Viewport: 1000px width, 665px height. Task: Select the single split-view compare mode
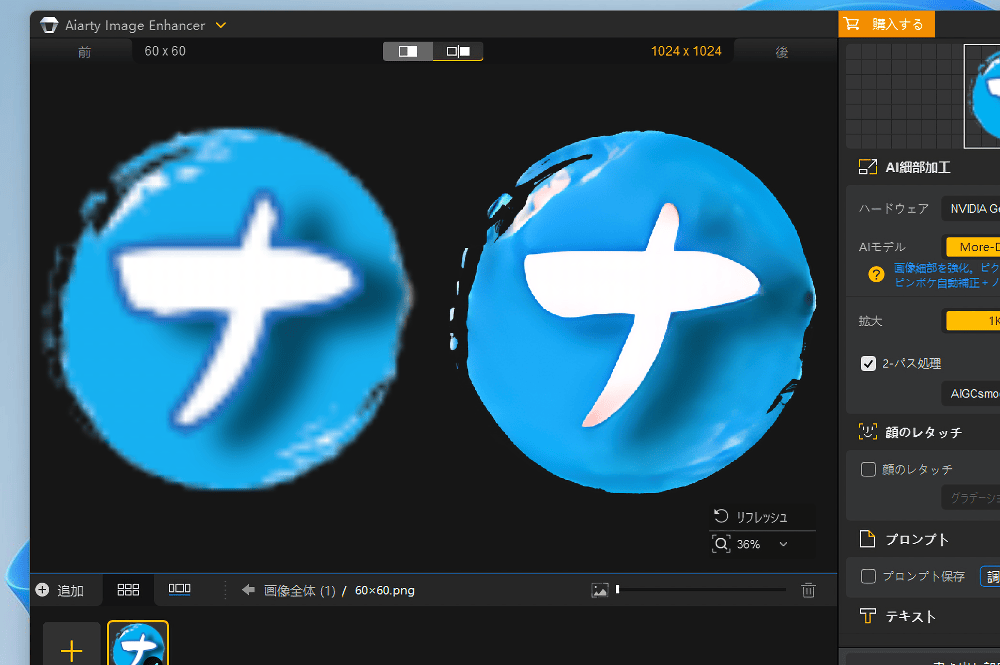(408, 51)
